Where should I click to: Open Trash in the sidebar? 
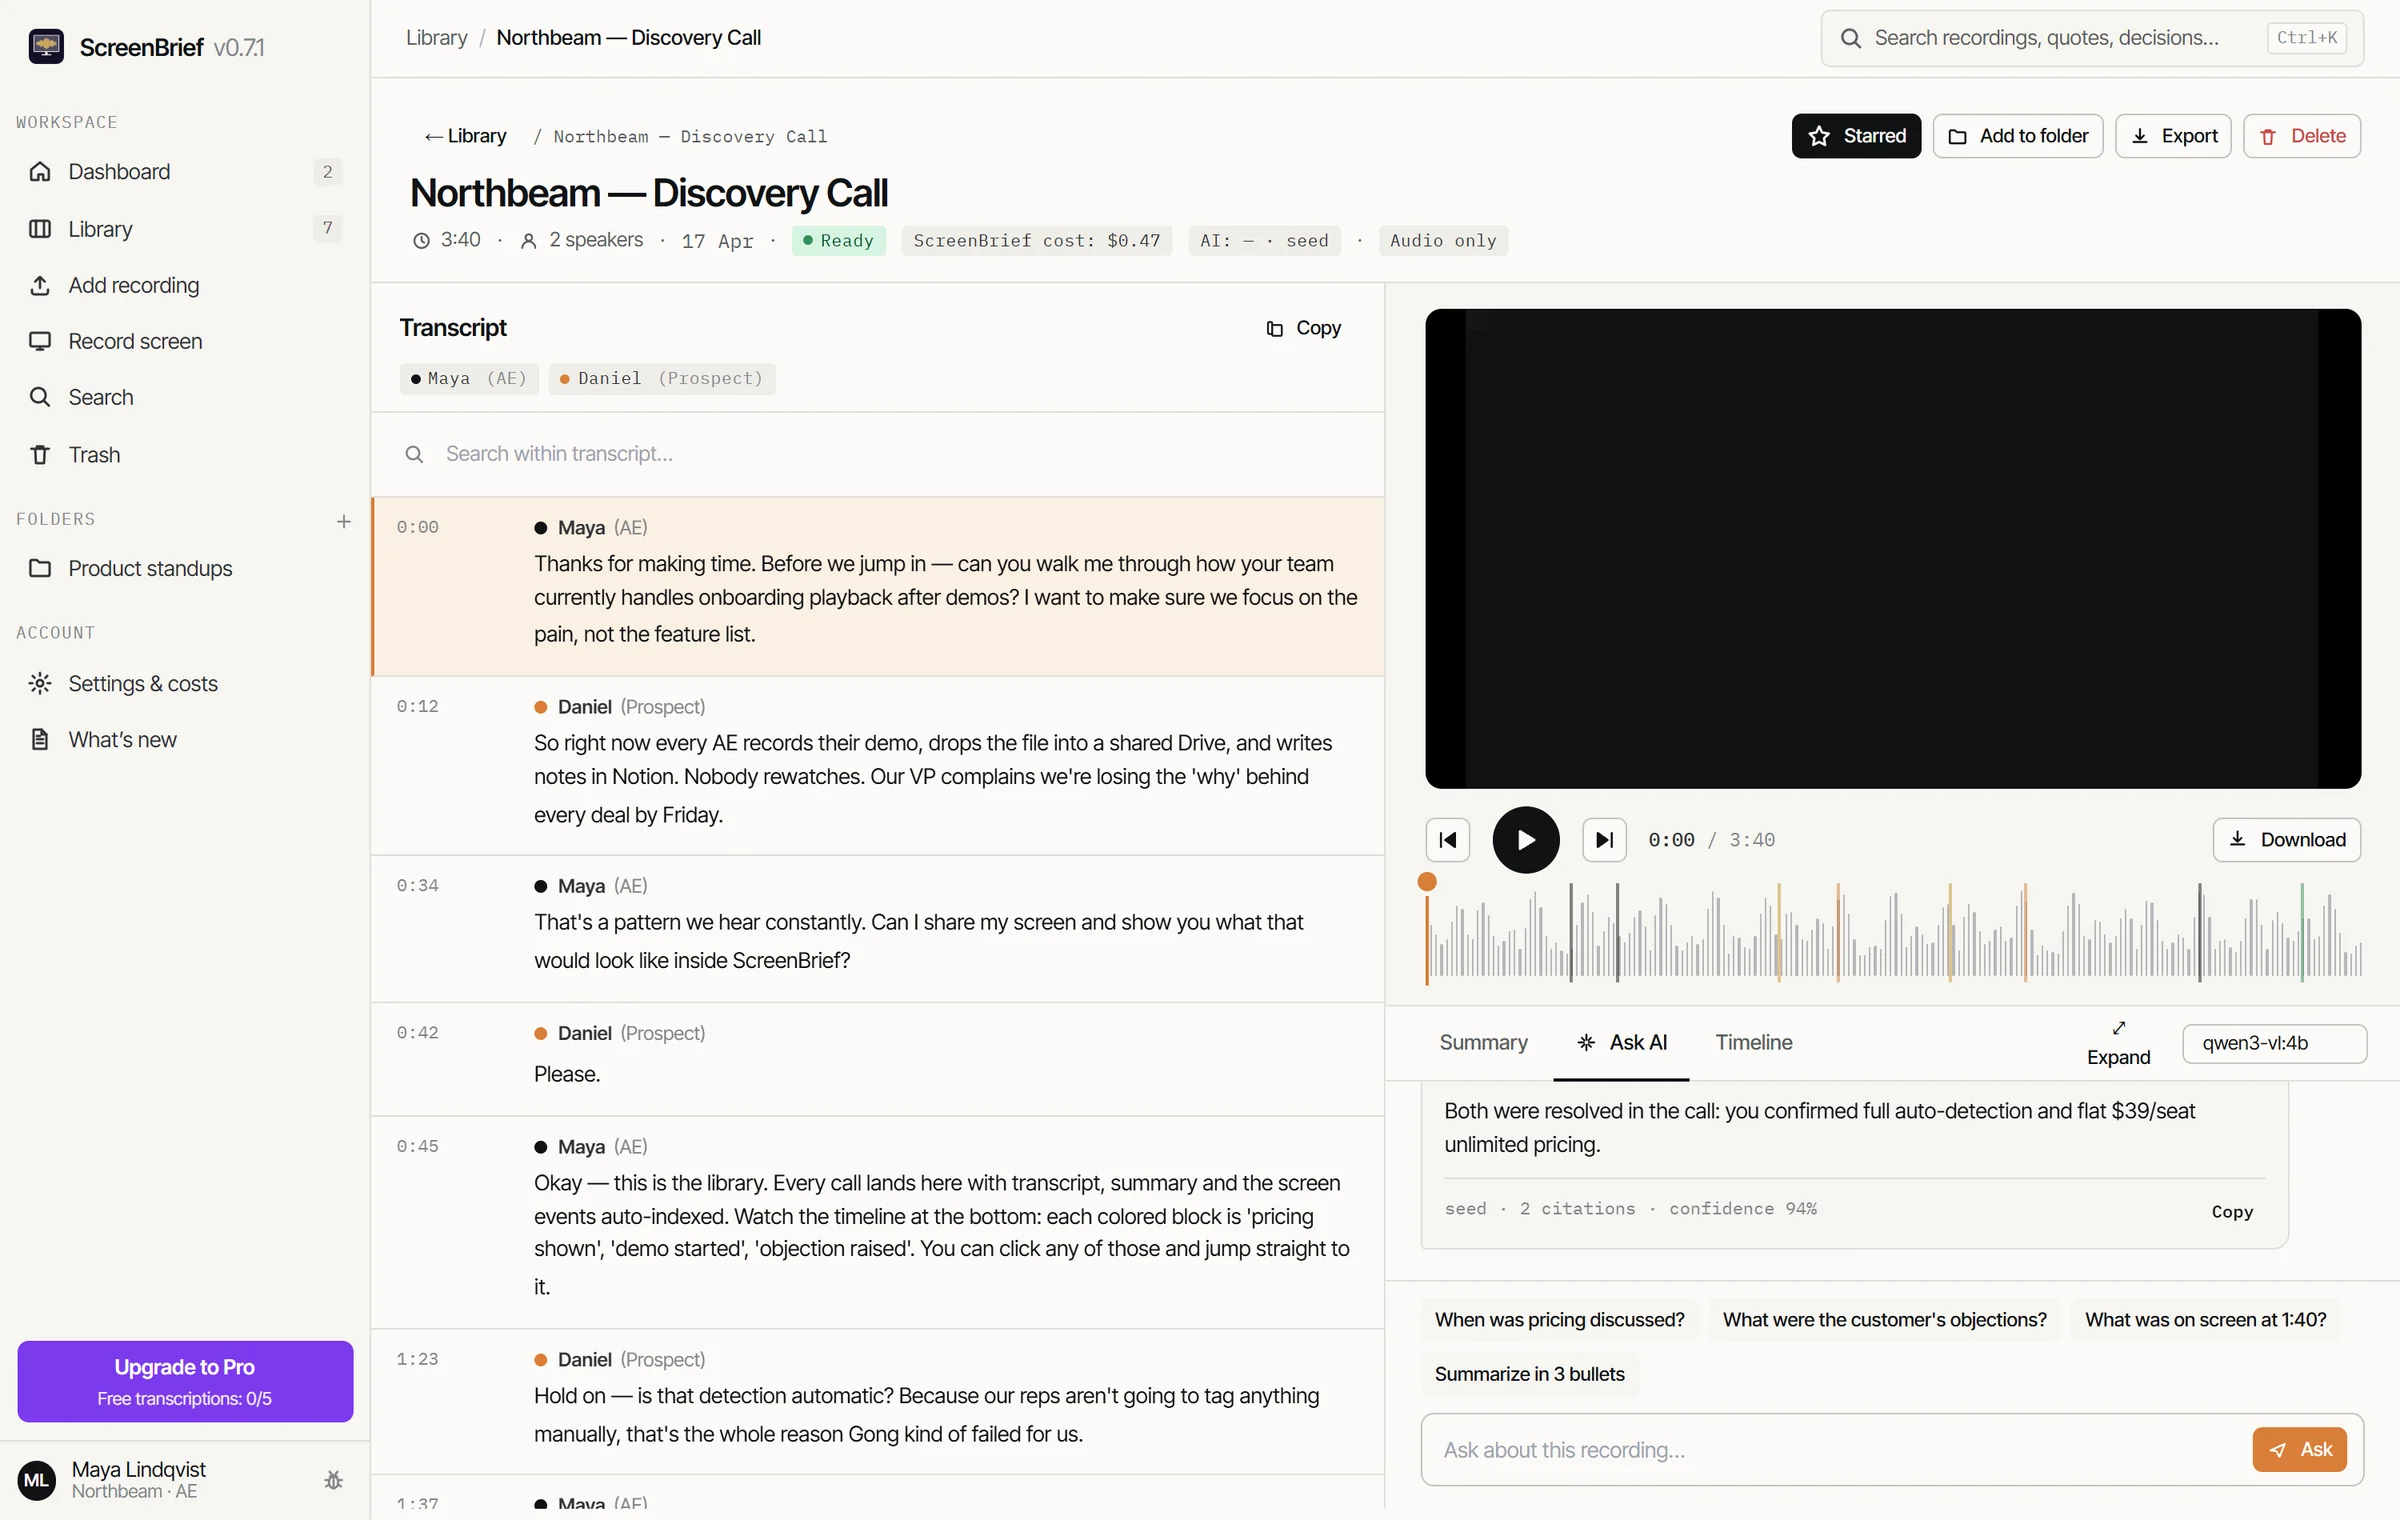click(x=185, y=454)
